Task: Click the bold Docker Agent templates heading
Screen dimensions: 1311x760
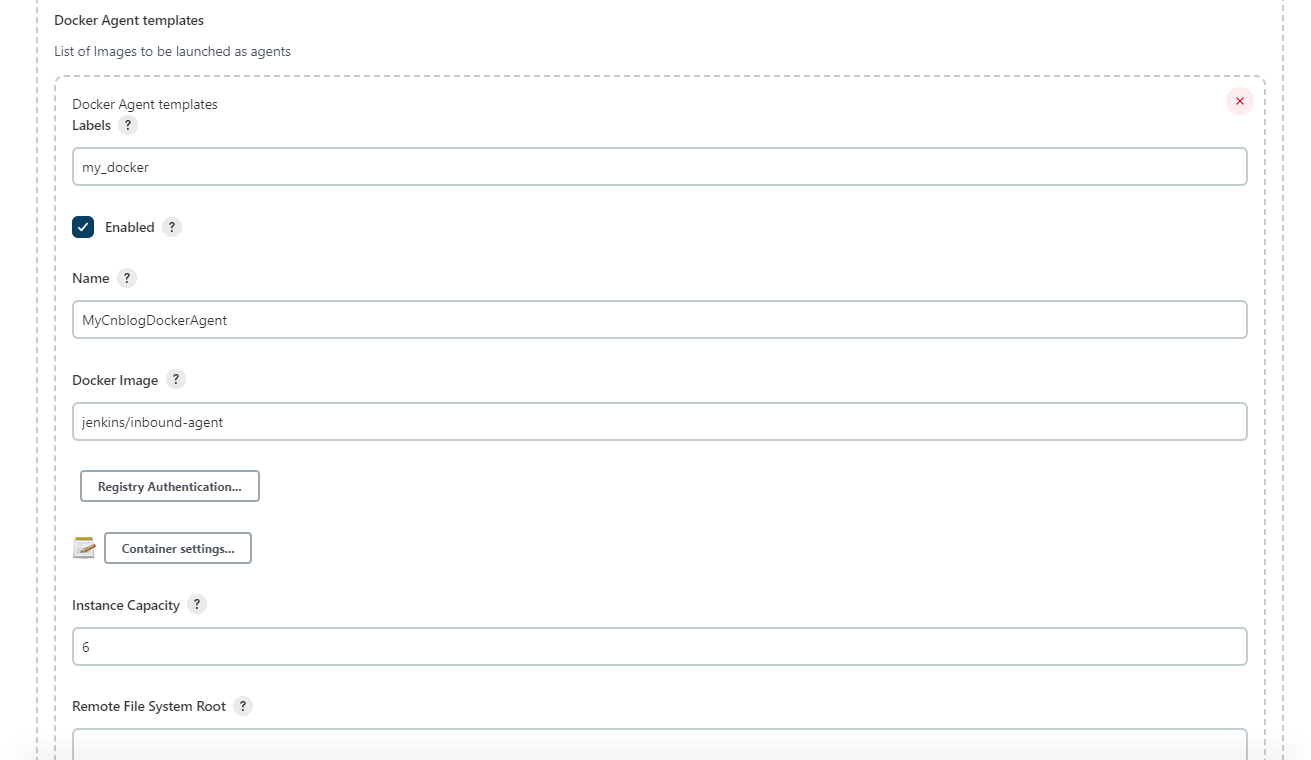Action: click(129, 20)
